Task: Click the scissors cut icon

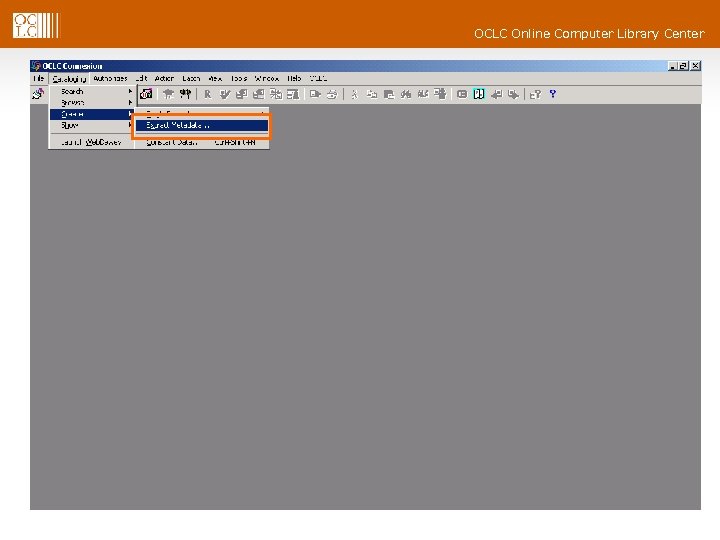Action: point(354,94)
